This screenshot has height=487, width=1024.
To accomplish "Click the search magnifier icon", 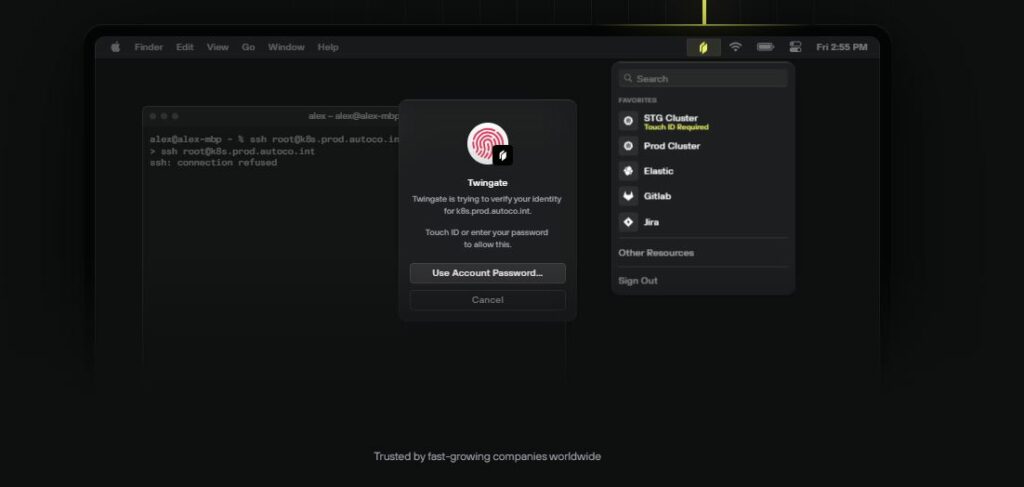I will 628,78.
